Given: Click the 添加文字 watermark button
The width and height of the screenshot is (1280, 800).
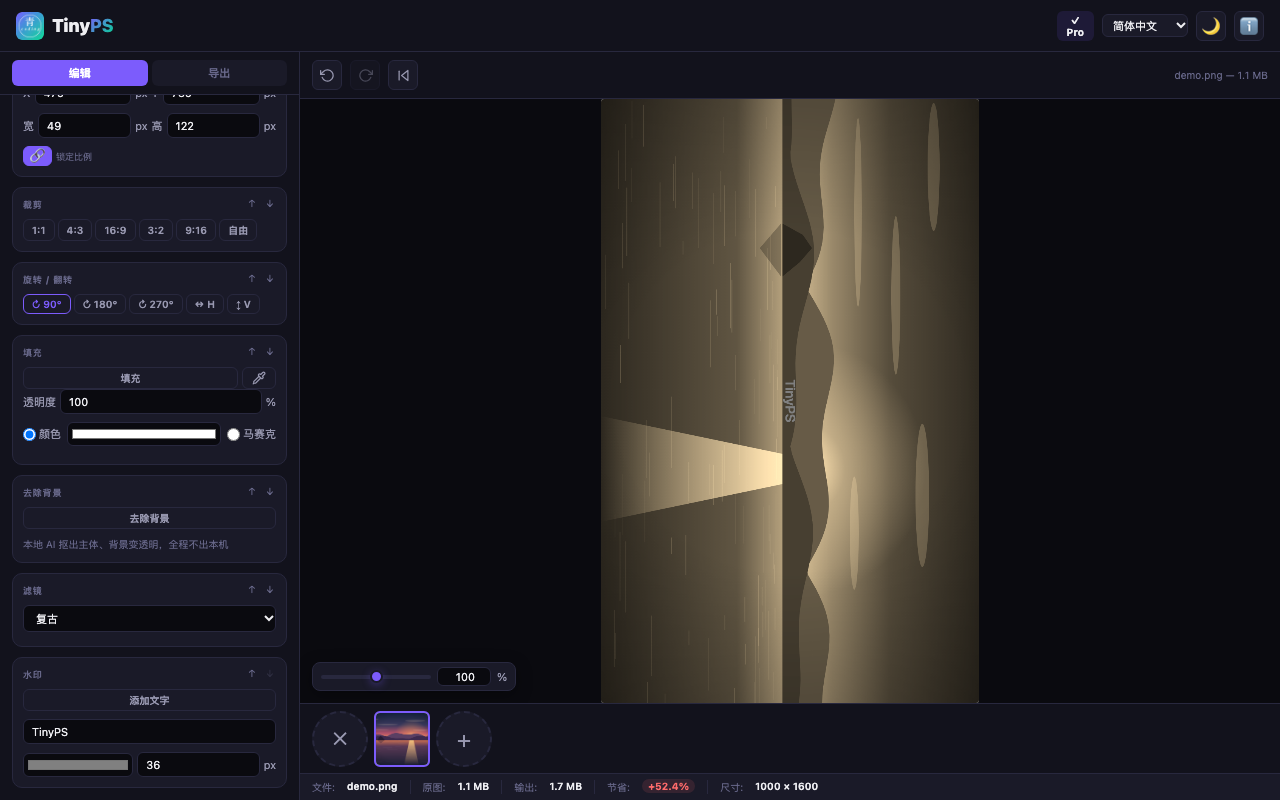Looking at the screenshot, I should coord(149,700).
